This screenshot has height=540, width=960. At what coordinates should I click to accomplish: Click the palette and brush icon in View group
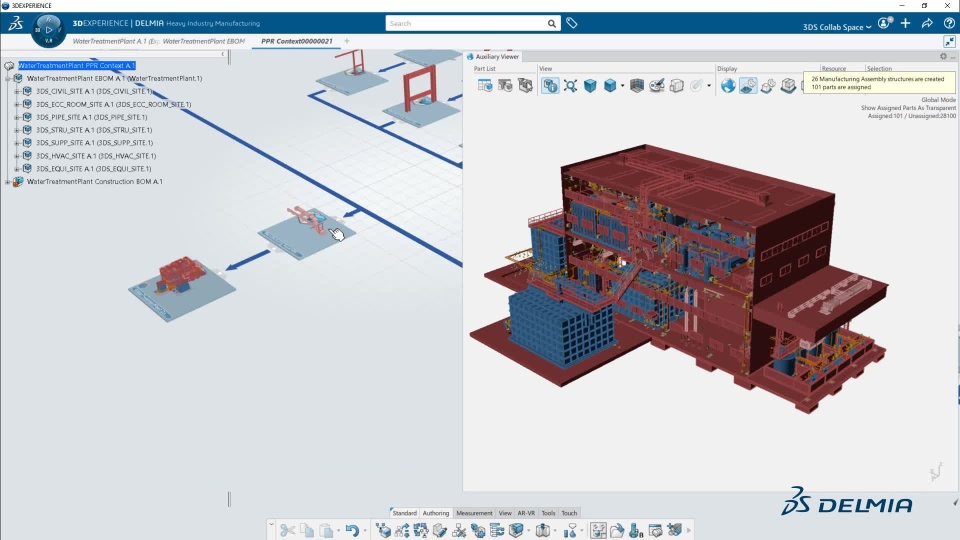pos(657,86)
